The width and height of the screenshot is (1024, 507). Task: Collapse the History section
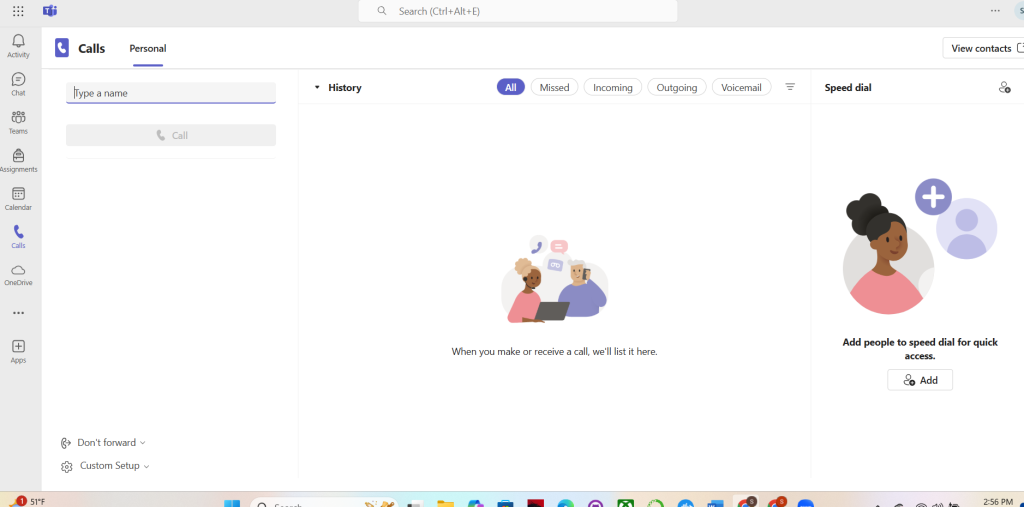[317, 88]
